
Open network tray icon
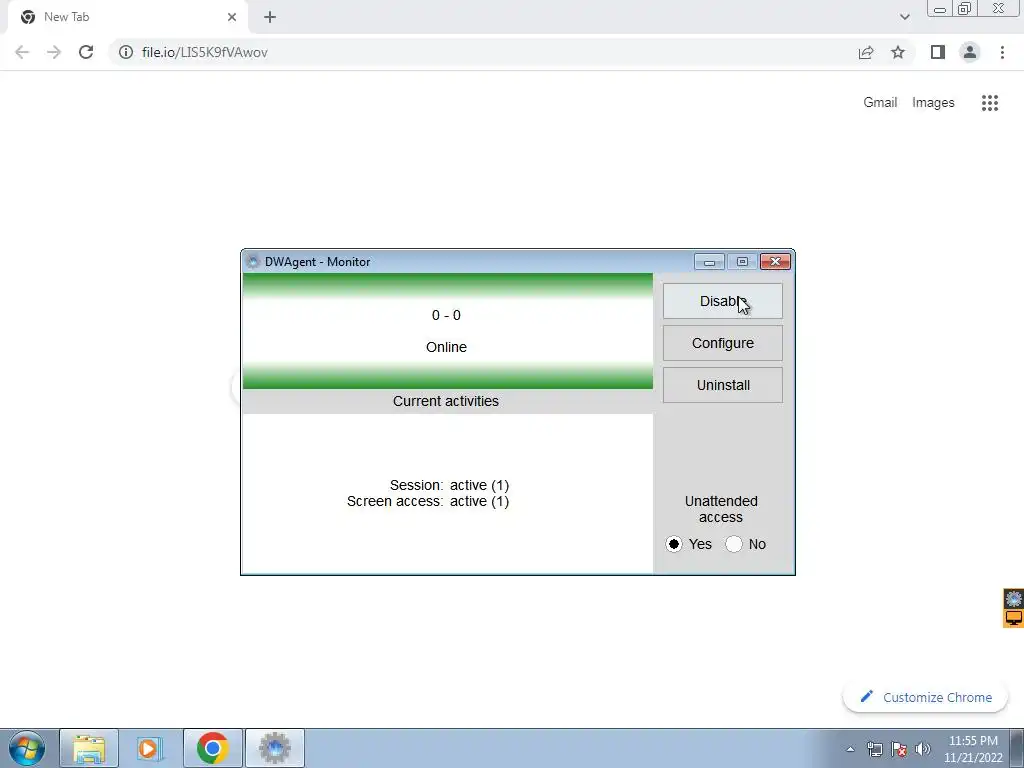[x=874, y=749]
